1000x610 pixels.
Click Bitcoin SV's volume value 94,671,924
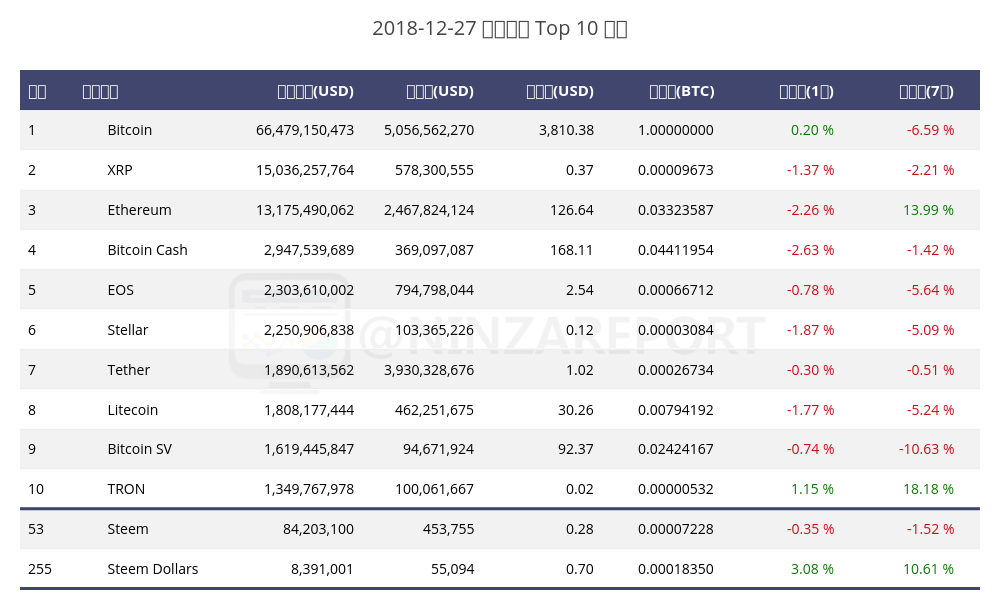pos(438,449)
